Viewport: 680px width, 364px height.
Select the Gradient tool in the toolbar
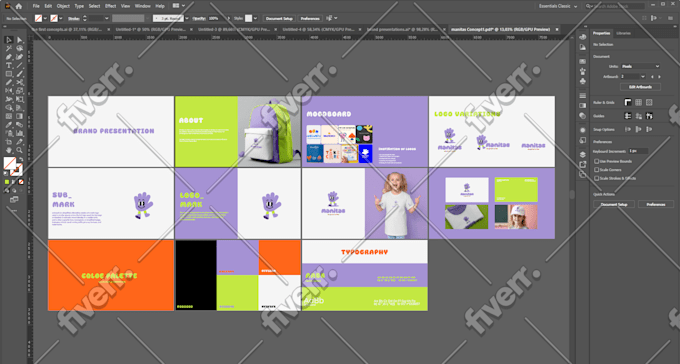(x=20, y=116)
